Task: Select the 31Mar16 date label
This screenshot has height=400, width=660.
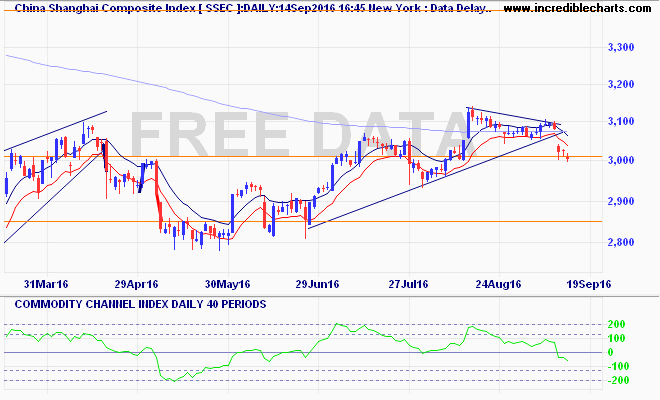Action: tap(46, 285)
